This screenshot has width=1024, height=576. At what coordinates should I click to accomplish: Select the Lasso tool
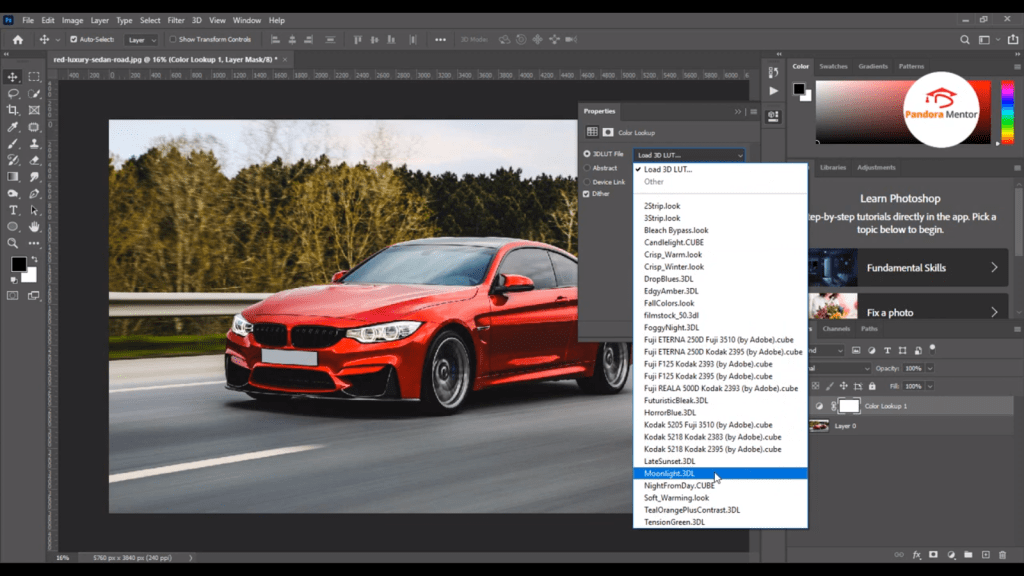click(13, 93)
